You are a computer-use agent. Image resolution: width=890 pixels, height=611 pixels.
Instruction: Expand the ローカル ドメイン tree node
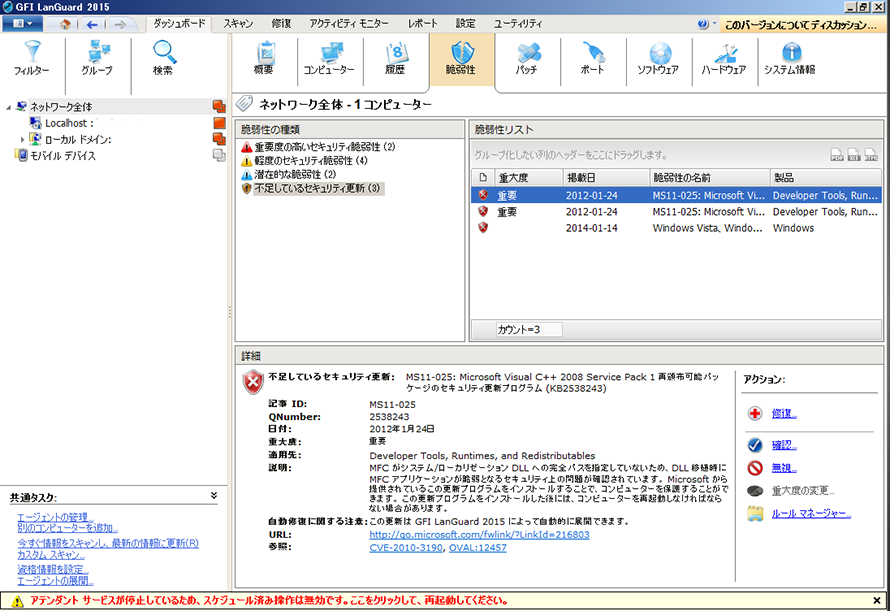click(x=22, y=139)
